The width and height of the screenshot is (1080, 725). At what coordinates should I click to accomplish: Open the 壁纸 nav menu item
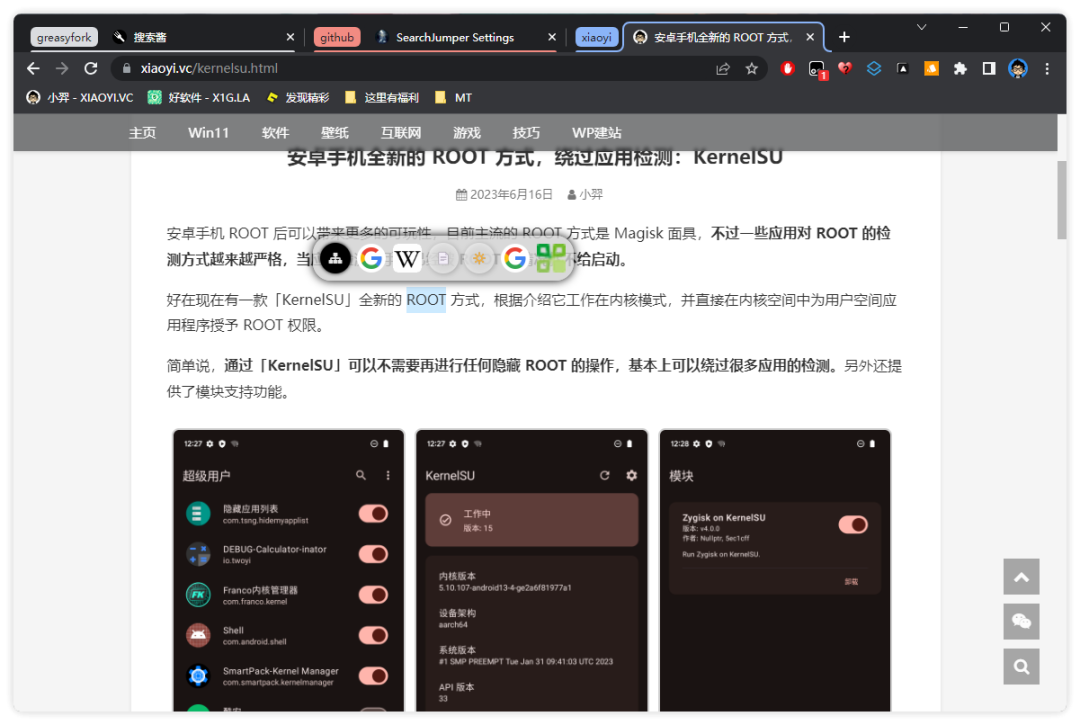pos(335,133)
